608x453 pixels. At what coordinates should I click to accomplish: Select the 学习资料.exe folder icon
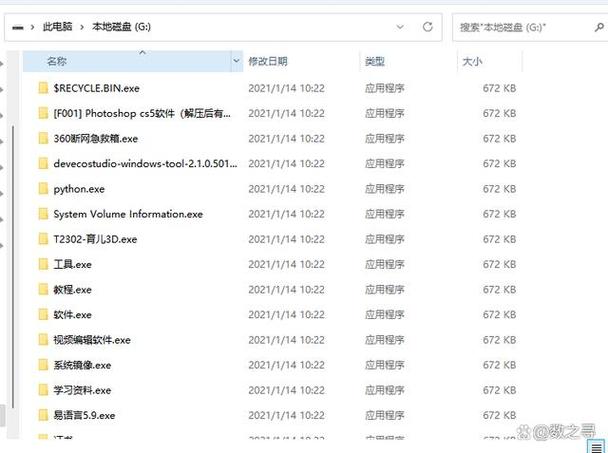(x=43, y=390)
